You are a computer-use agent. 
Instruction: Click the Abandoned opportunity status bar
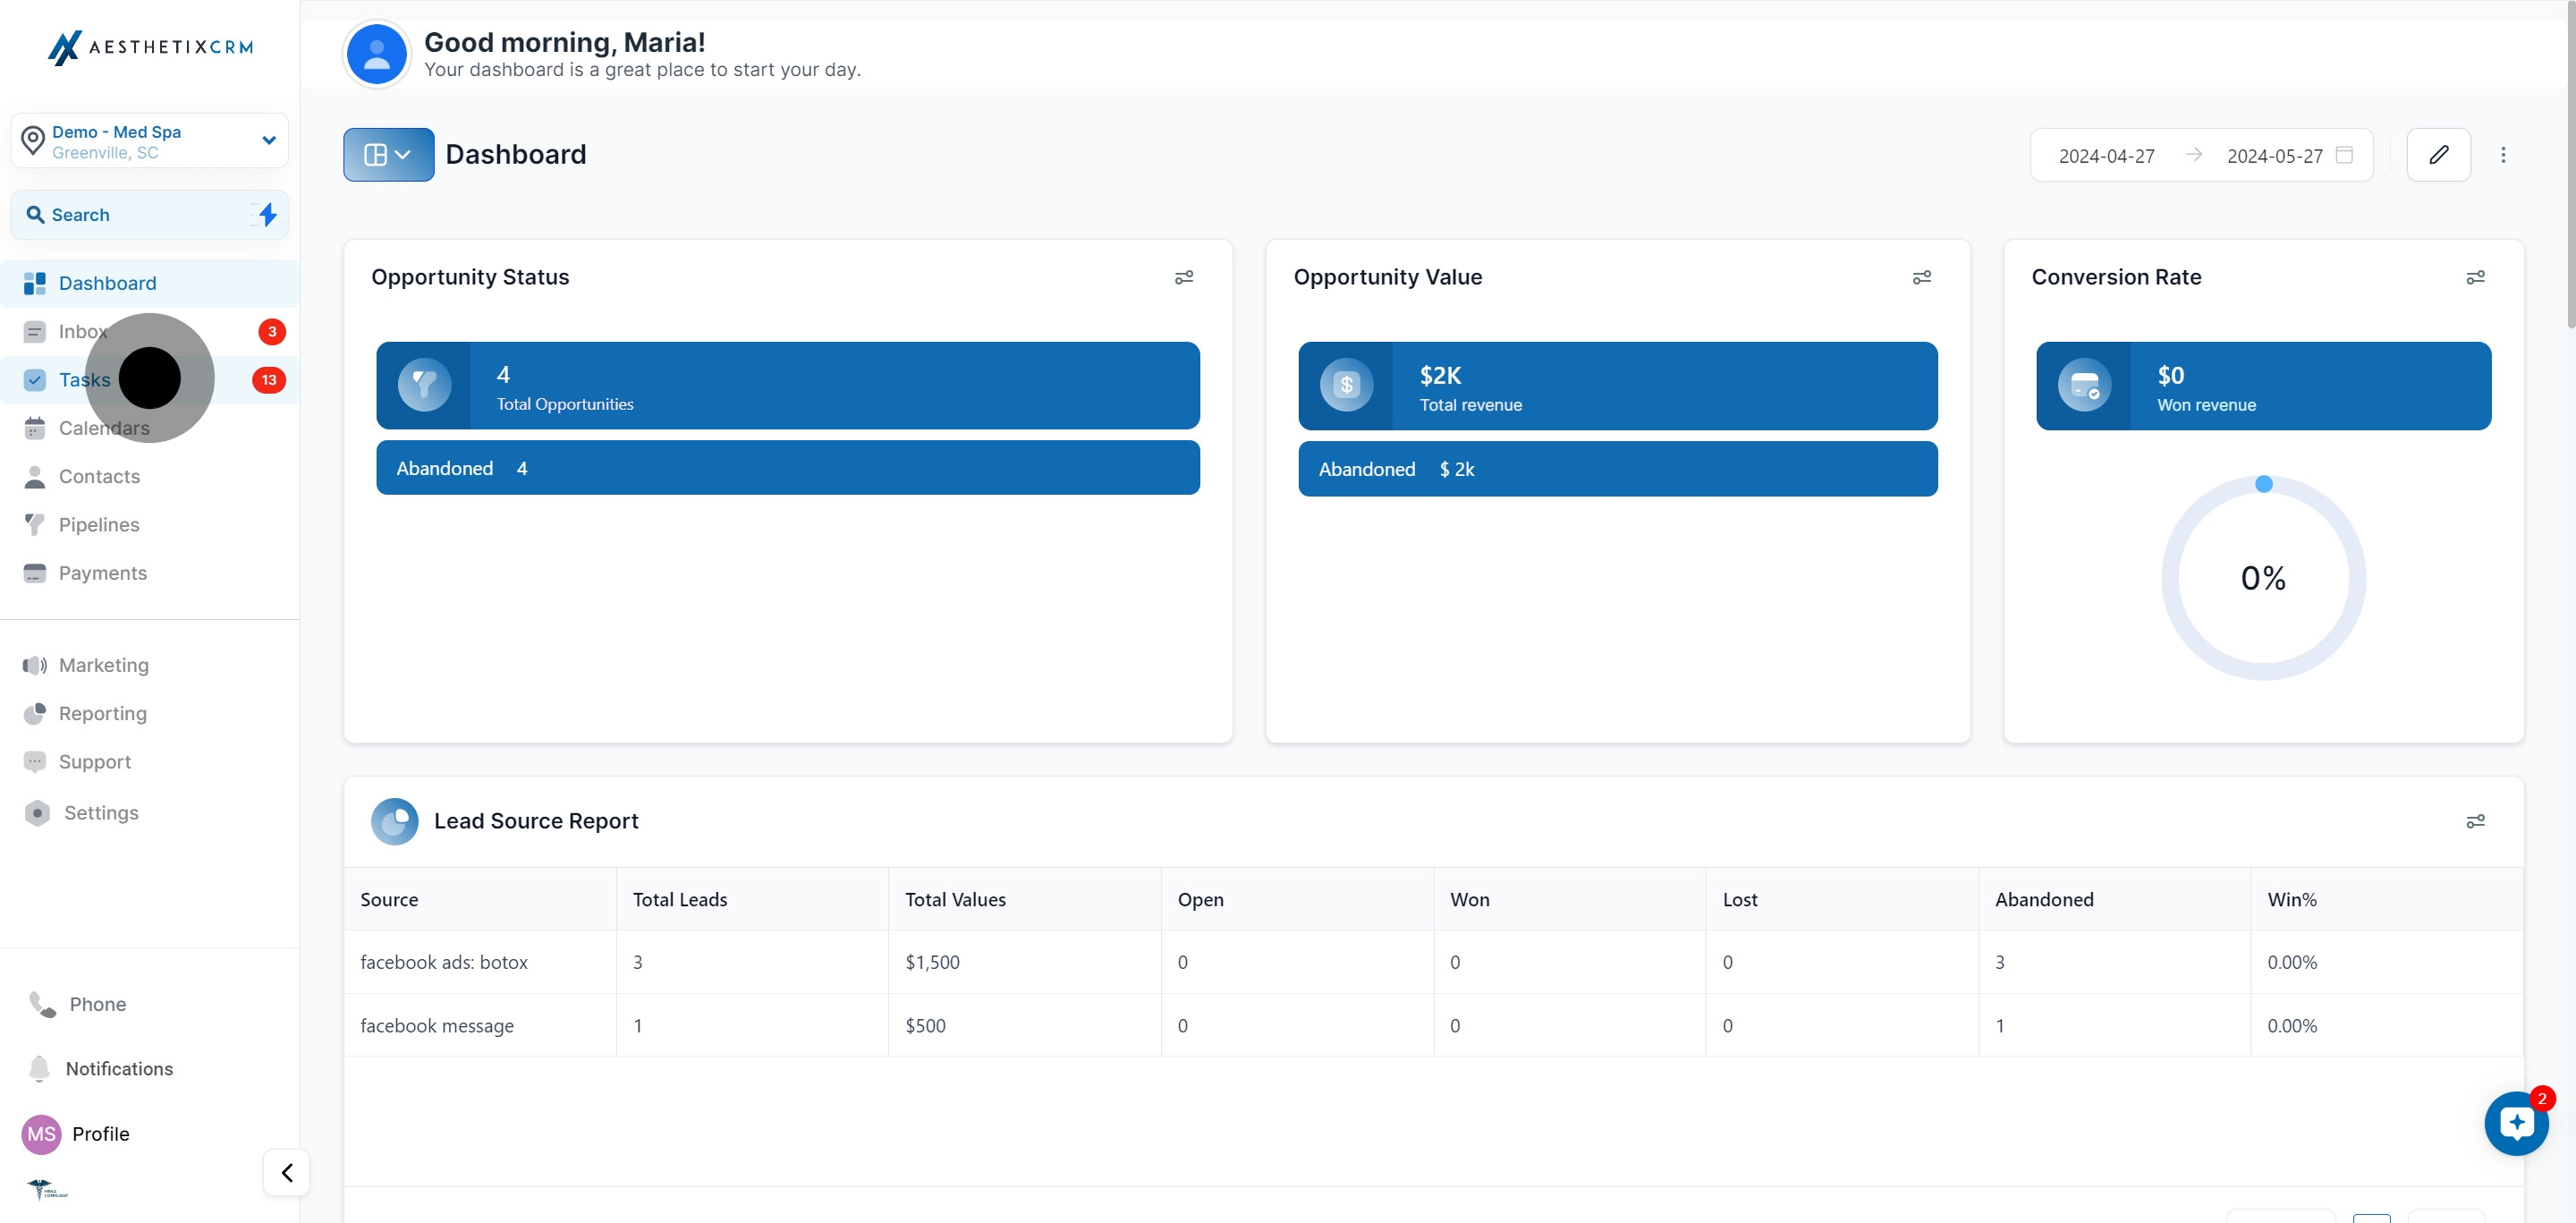(788, 468)
